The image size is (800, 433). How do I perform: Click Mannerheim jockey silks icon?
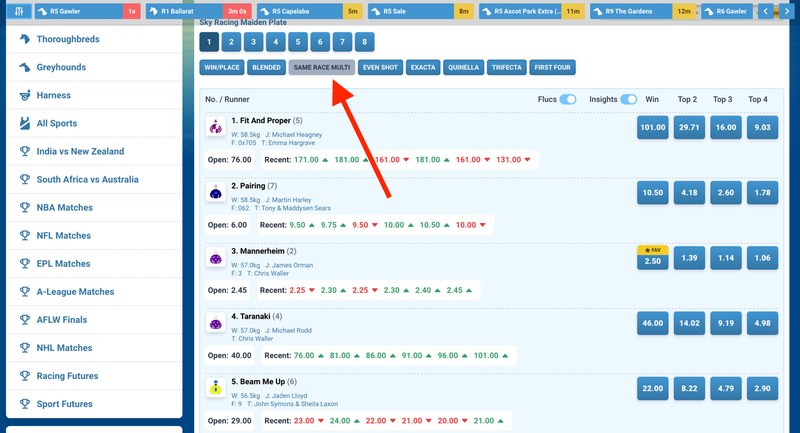pyautogui.click(x=215, y=257)
